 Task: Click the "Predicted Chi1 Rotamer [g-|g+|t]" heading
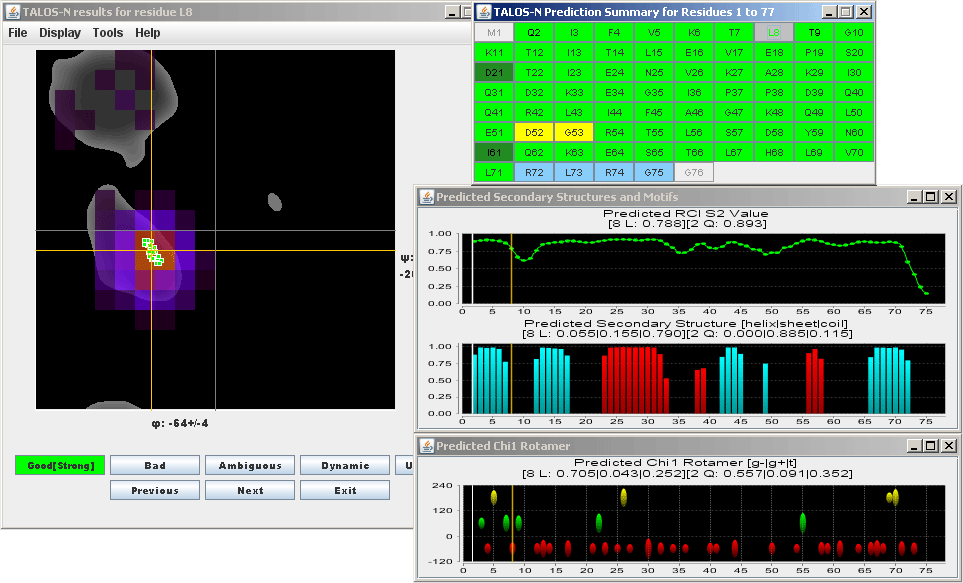coord(685,463)
